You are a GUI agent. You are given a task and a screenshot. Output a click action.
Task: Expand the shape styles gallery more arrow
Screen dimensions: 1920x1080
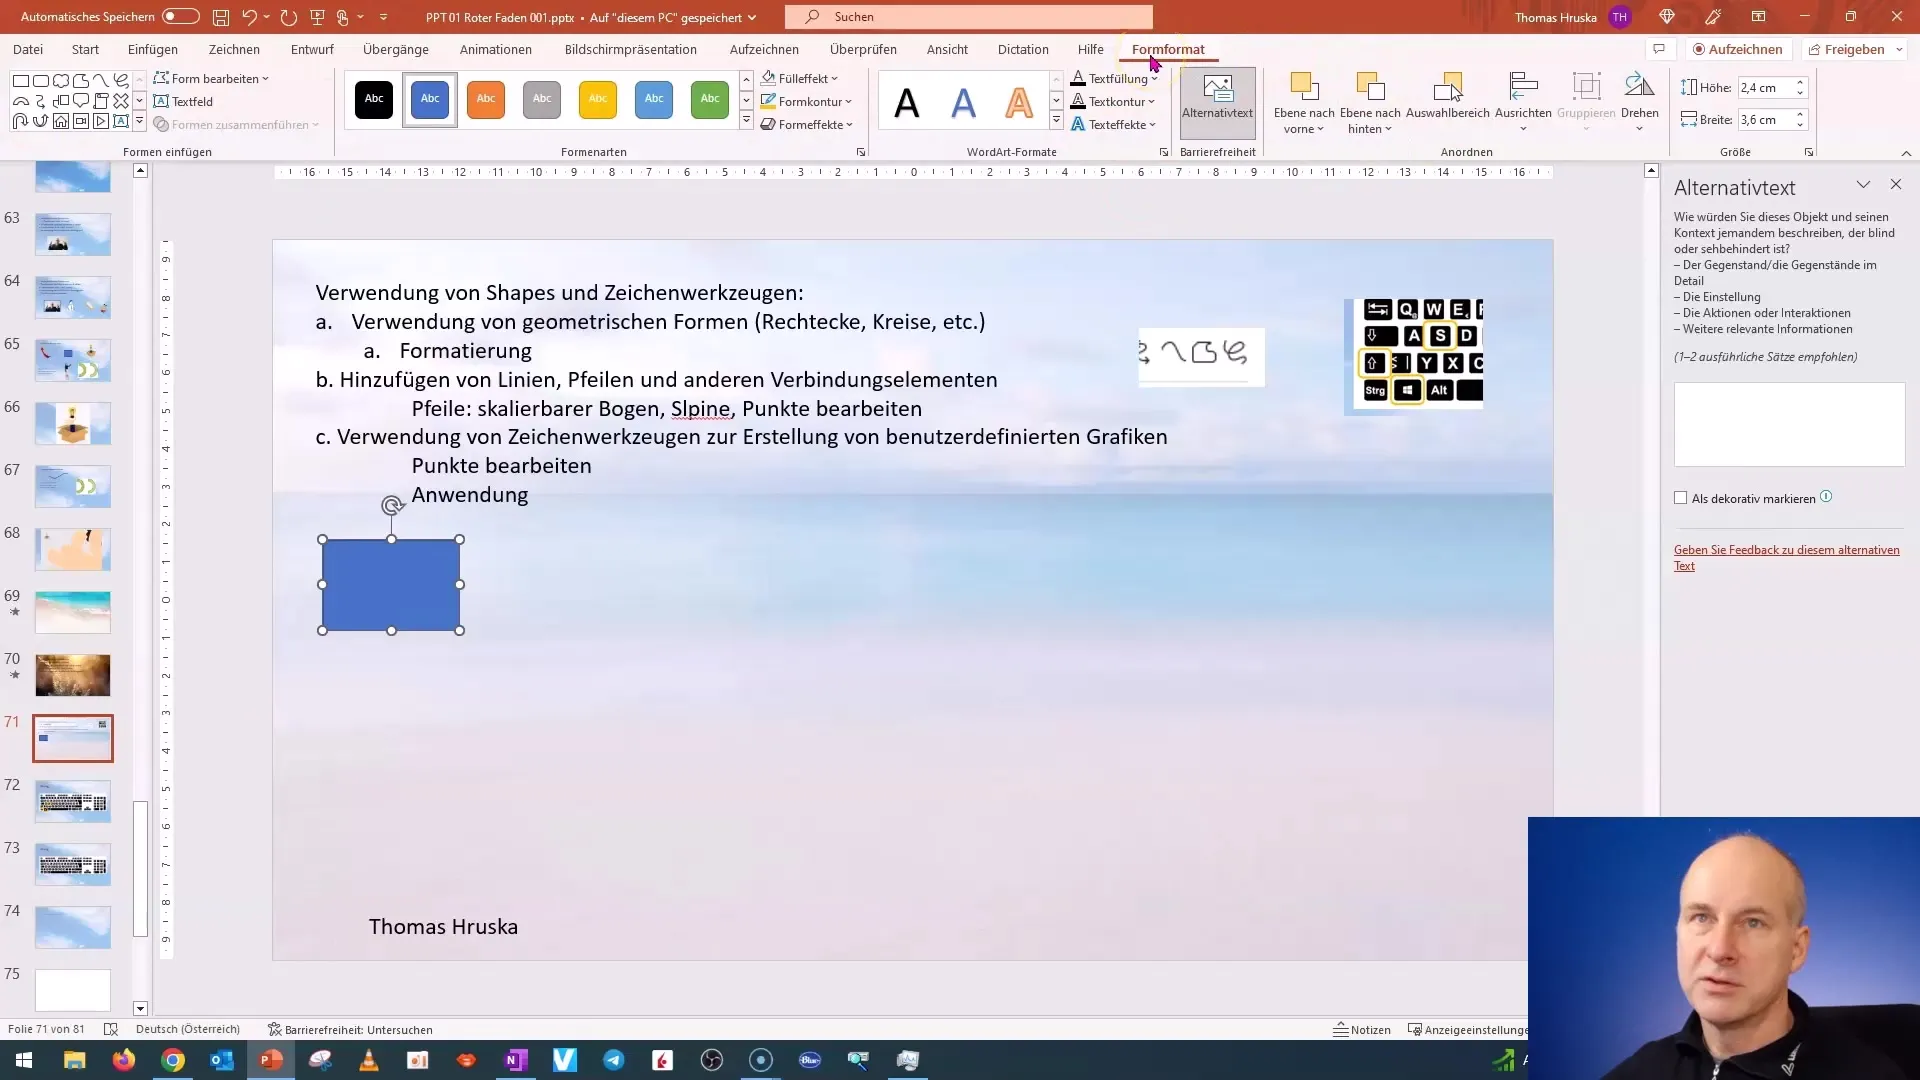(x=746, y=122)
